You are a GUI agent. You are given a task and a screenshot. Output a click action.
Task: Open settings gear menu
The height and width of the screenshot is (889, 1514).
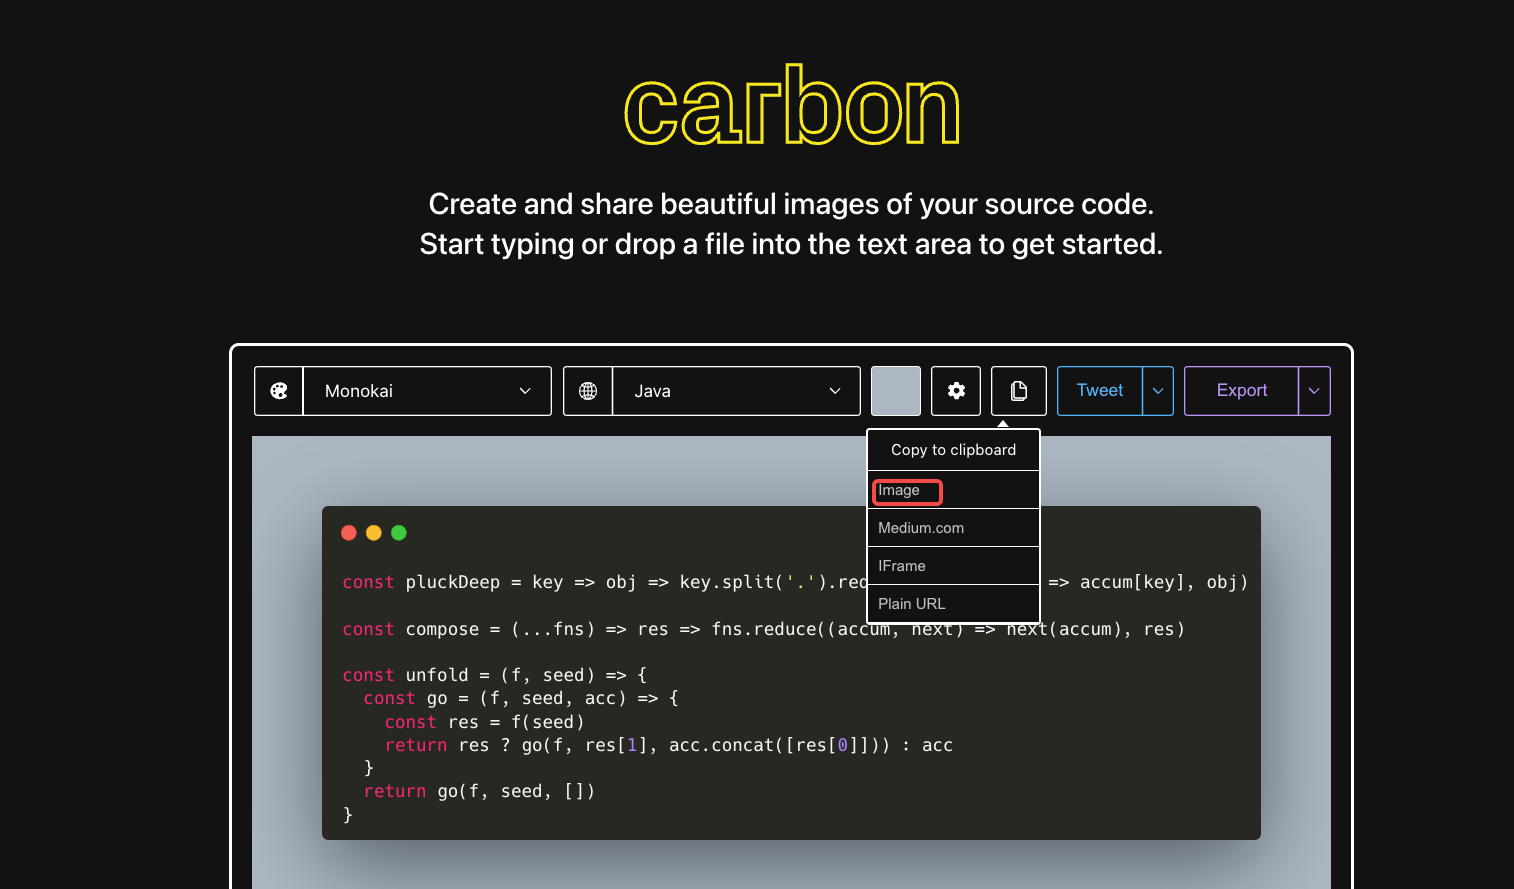pos(956,391)
